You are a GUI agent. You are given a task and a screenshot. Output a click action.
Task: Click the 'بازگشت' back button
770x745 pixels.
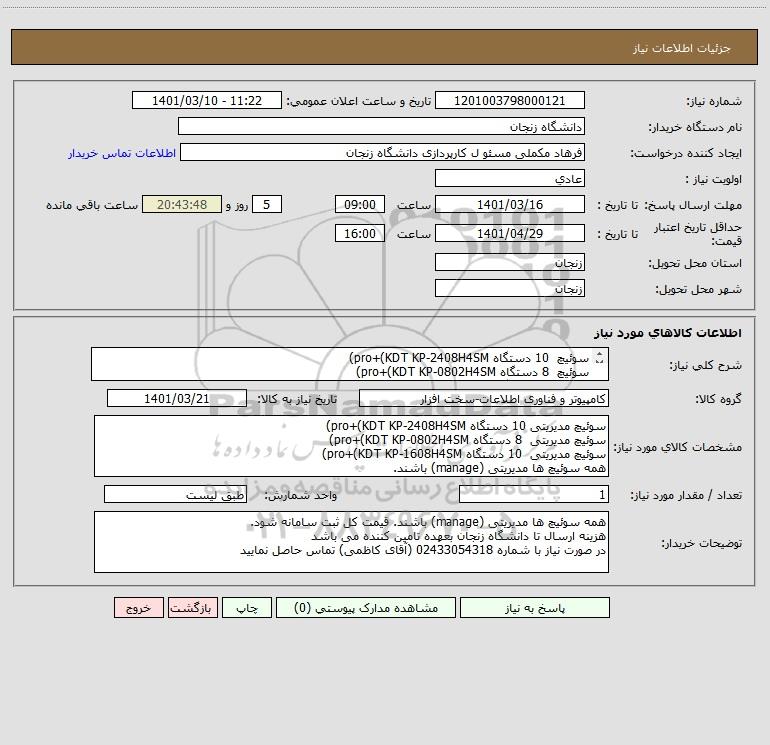[x=192, y=608]
